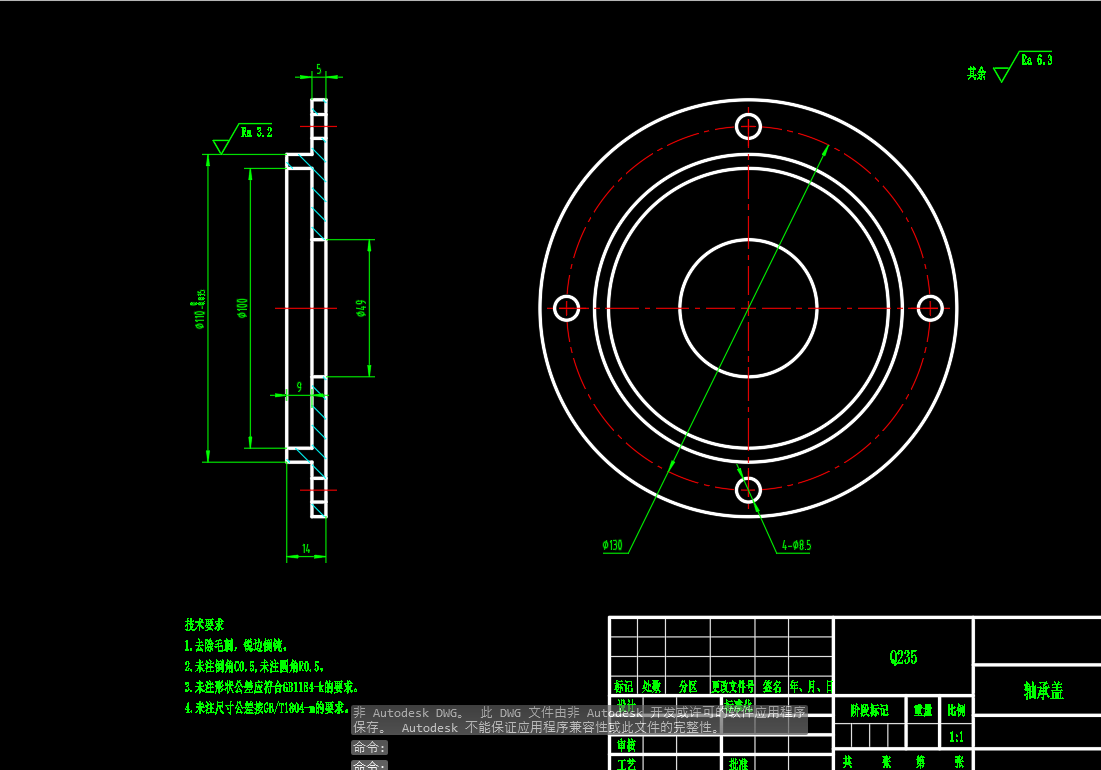This screenshot has width=1101, height=770.
Task: Select the Ra 3.2 surface roughness label
Action: point(256,132)
